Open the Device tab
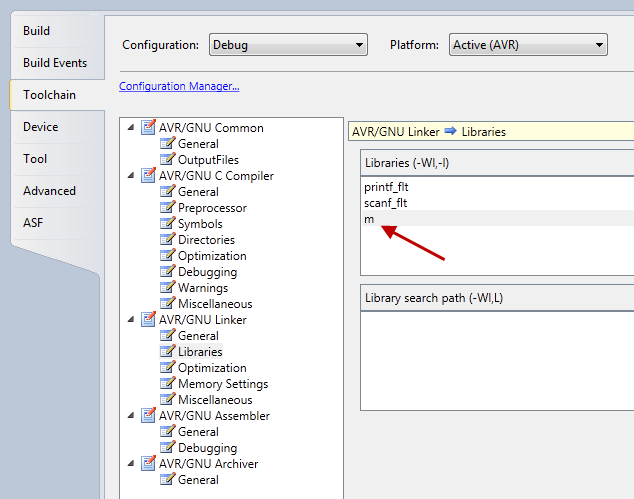Image resolution: width=634 pixels, height=499 pixels. click(x=41, y=127)
